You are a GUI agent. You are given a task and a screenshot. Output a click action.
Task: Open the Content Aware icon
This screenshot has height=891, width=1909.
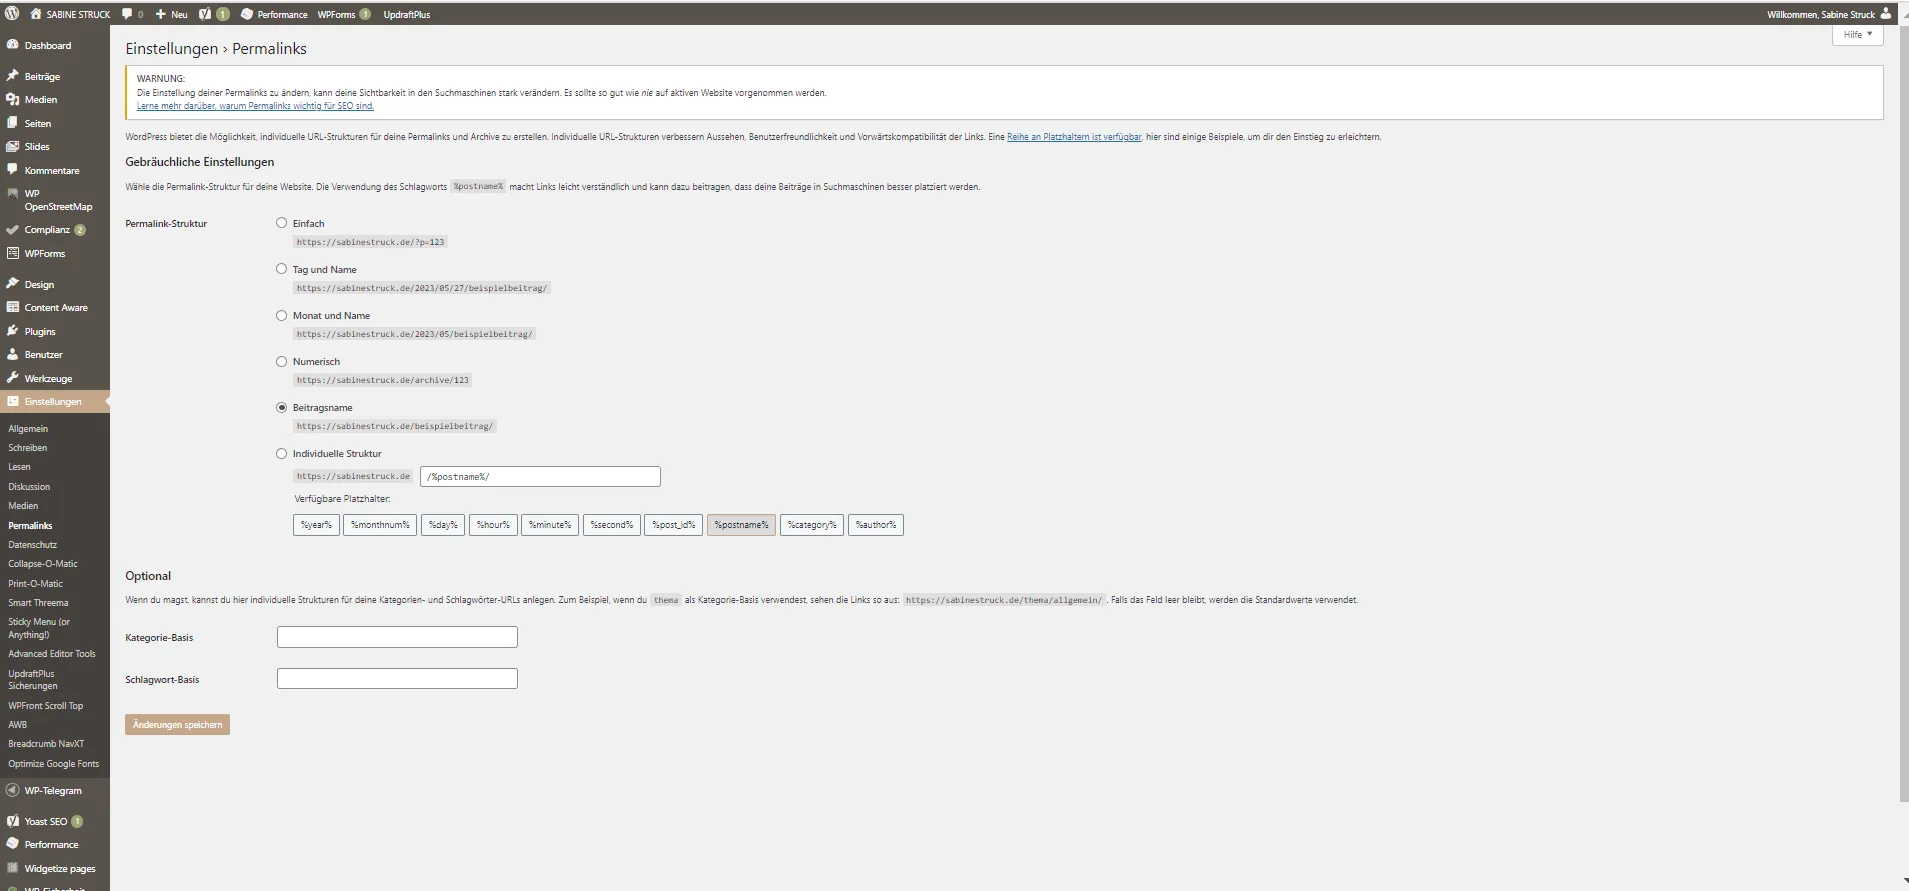pos(13,307)
